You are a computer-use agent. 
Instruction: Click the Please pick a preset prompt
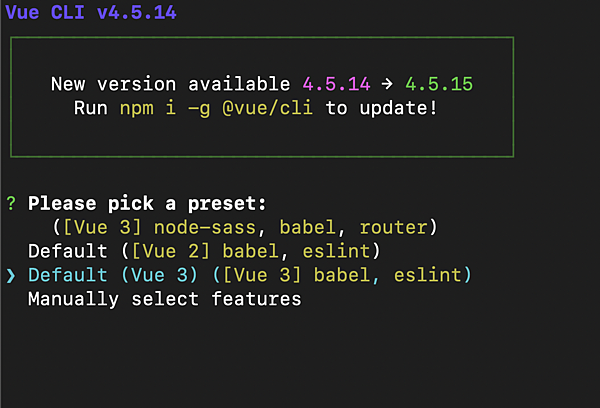tap(147, 203)
